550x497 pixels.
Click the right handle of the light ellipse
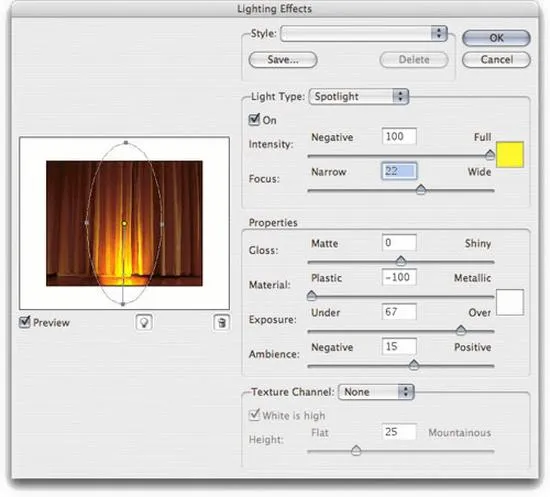point(162,224)
